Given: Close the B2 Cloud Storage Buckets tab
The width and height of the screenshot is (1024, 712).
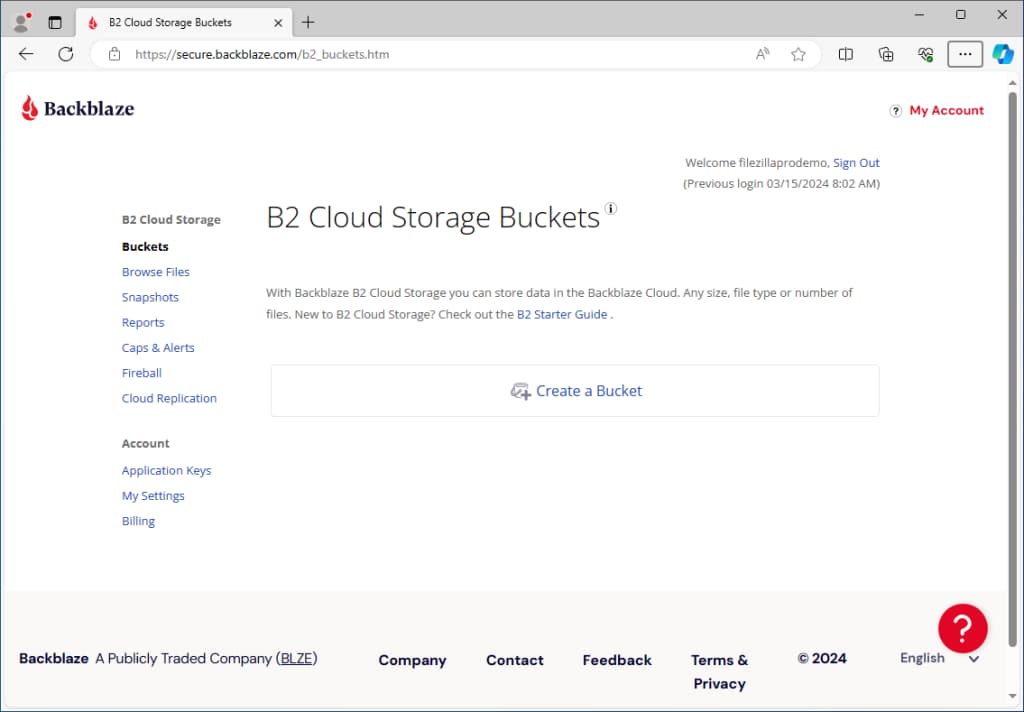Looking at the screenshot, I should point(278,22).
